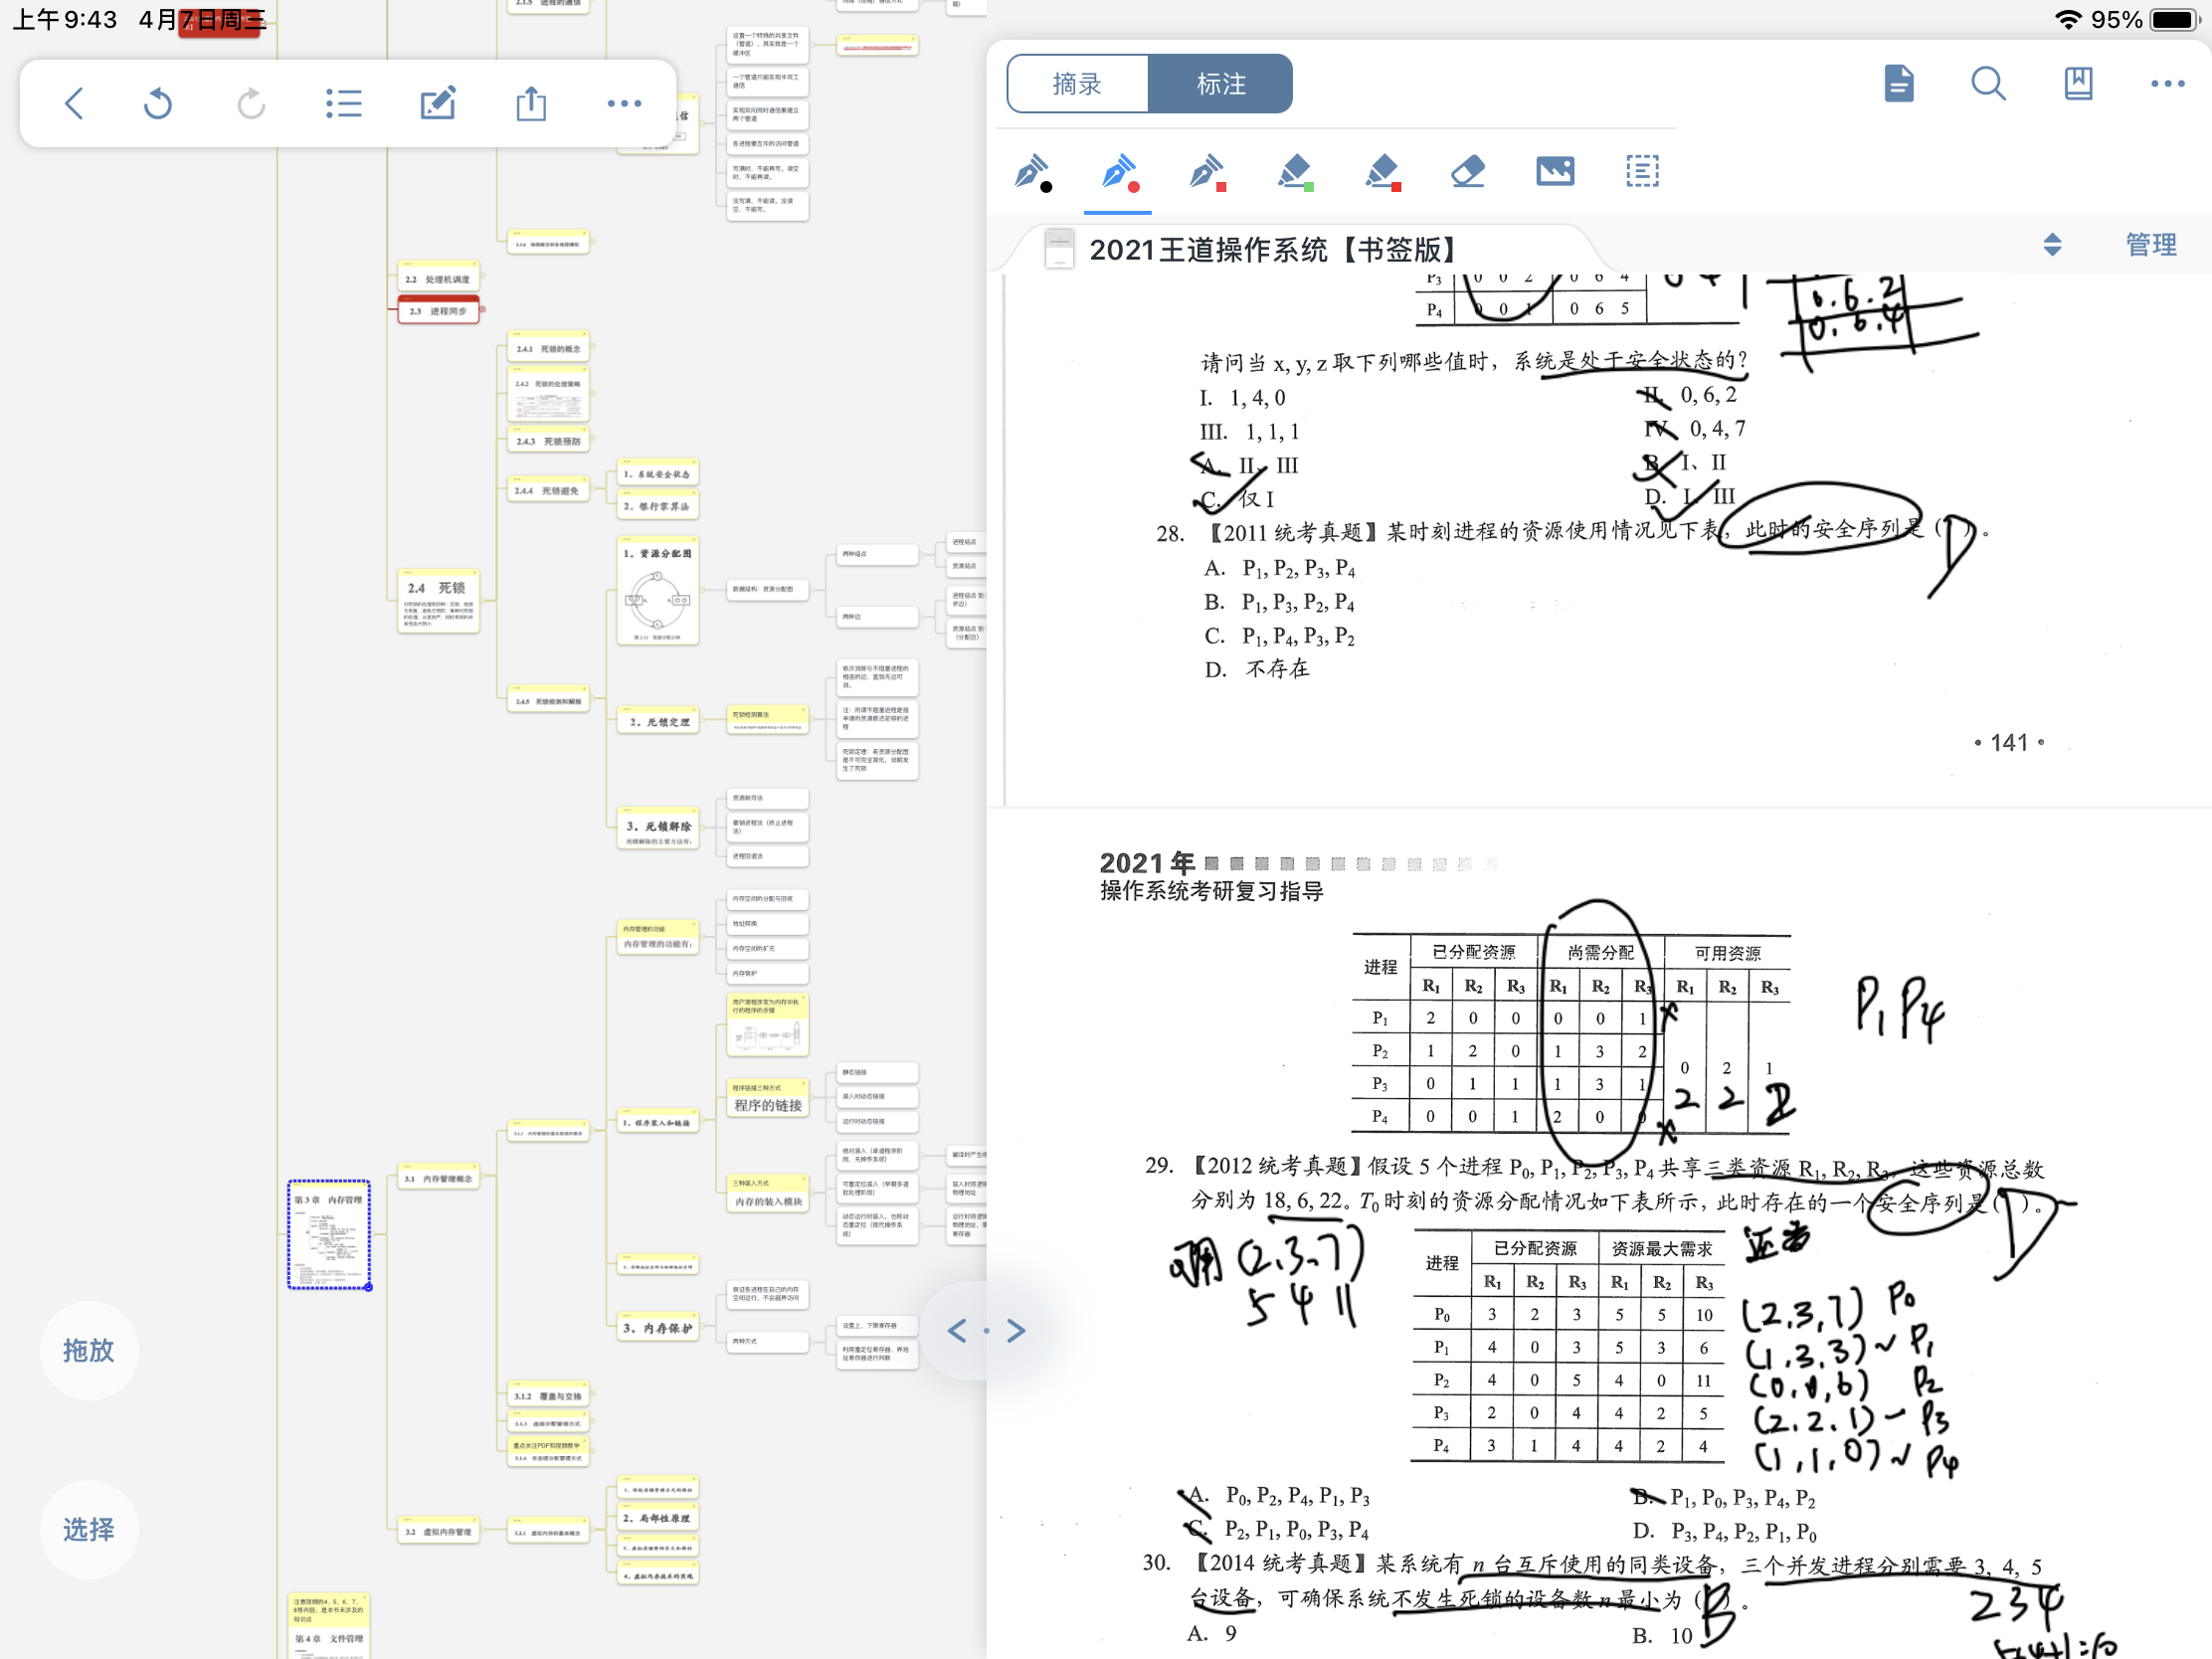Open the bookmarks panel

coord(2078,84)
